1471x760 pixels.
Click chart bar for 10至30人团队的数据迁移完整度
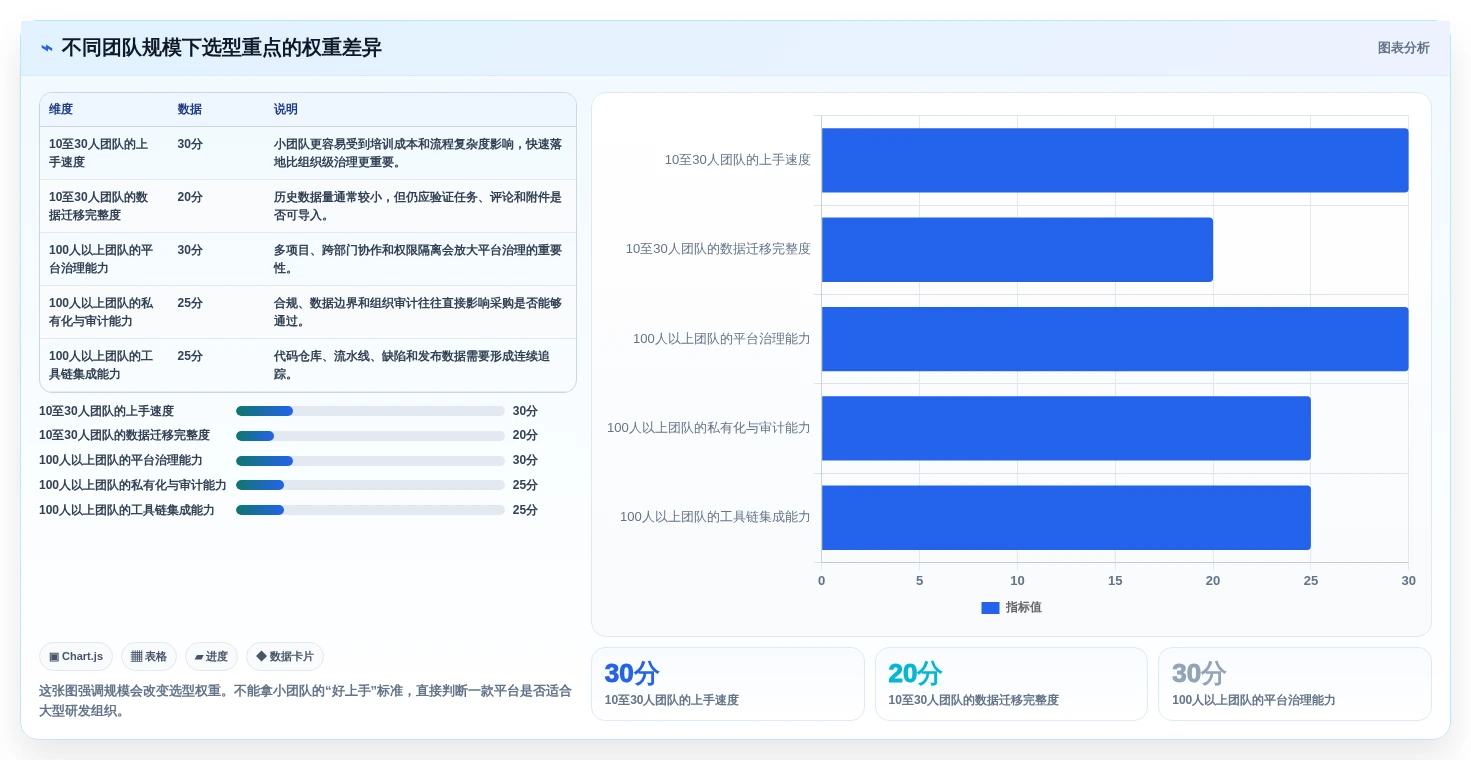pos(1017,249)
